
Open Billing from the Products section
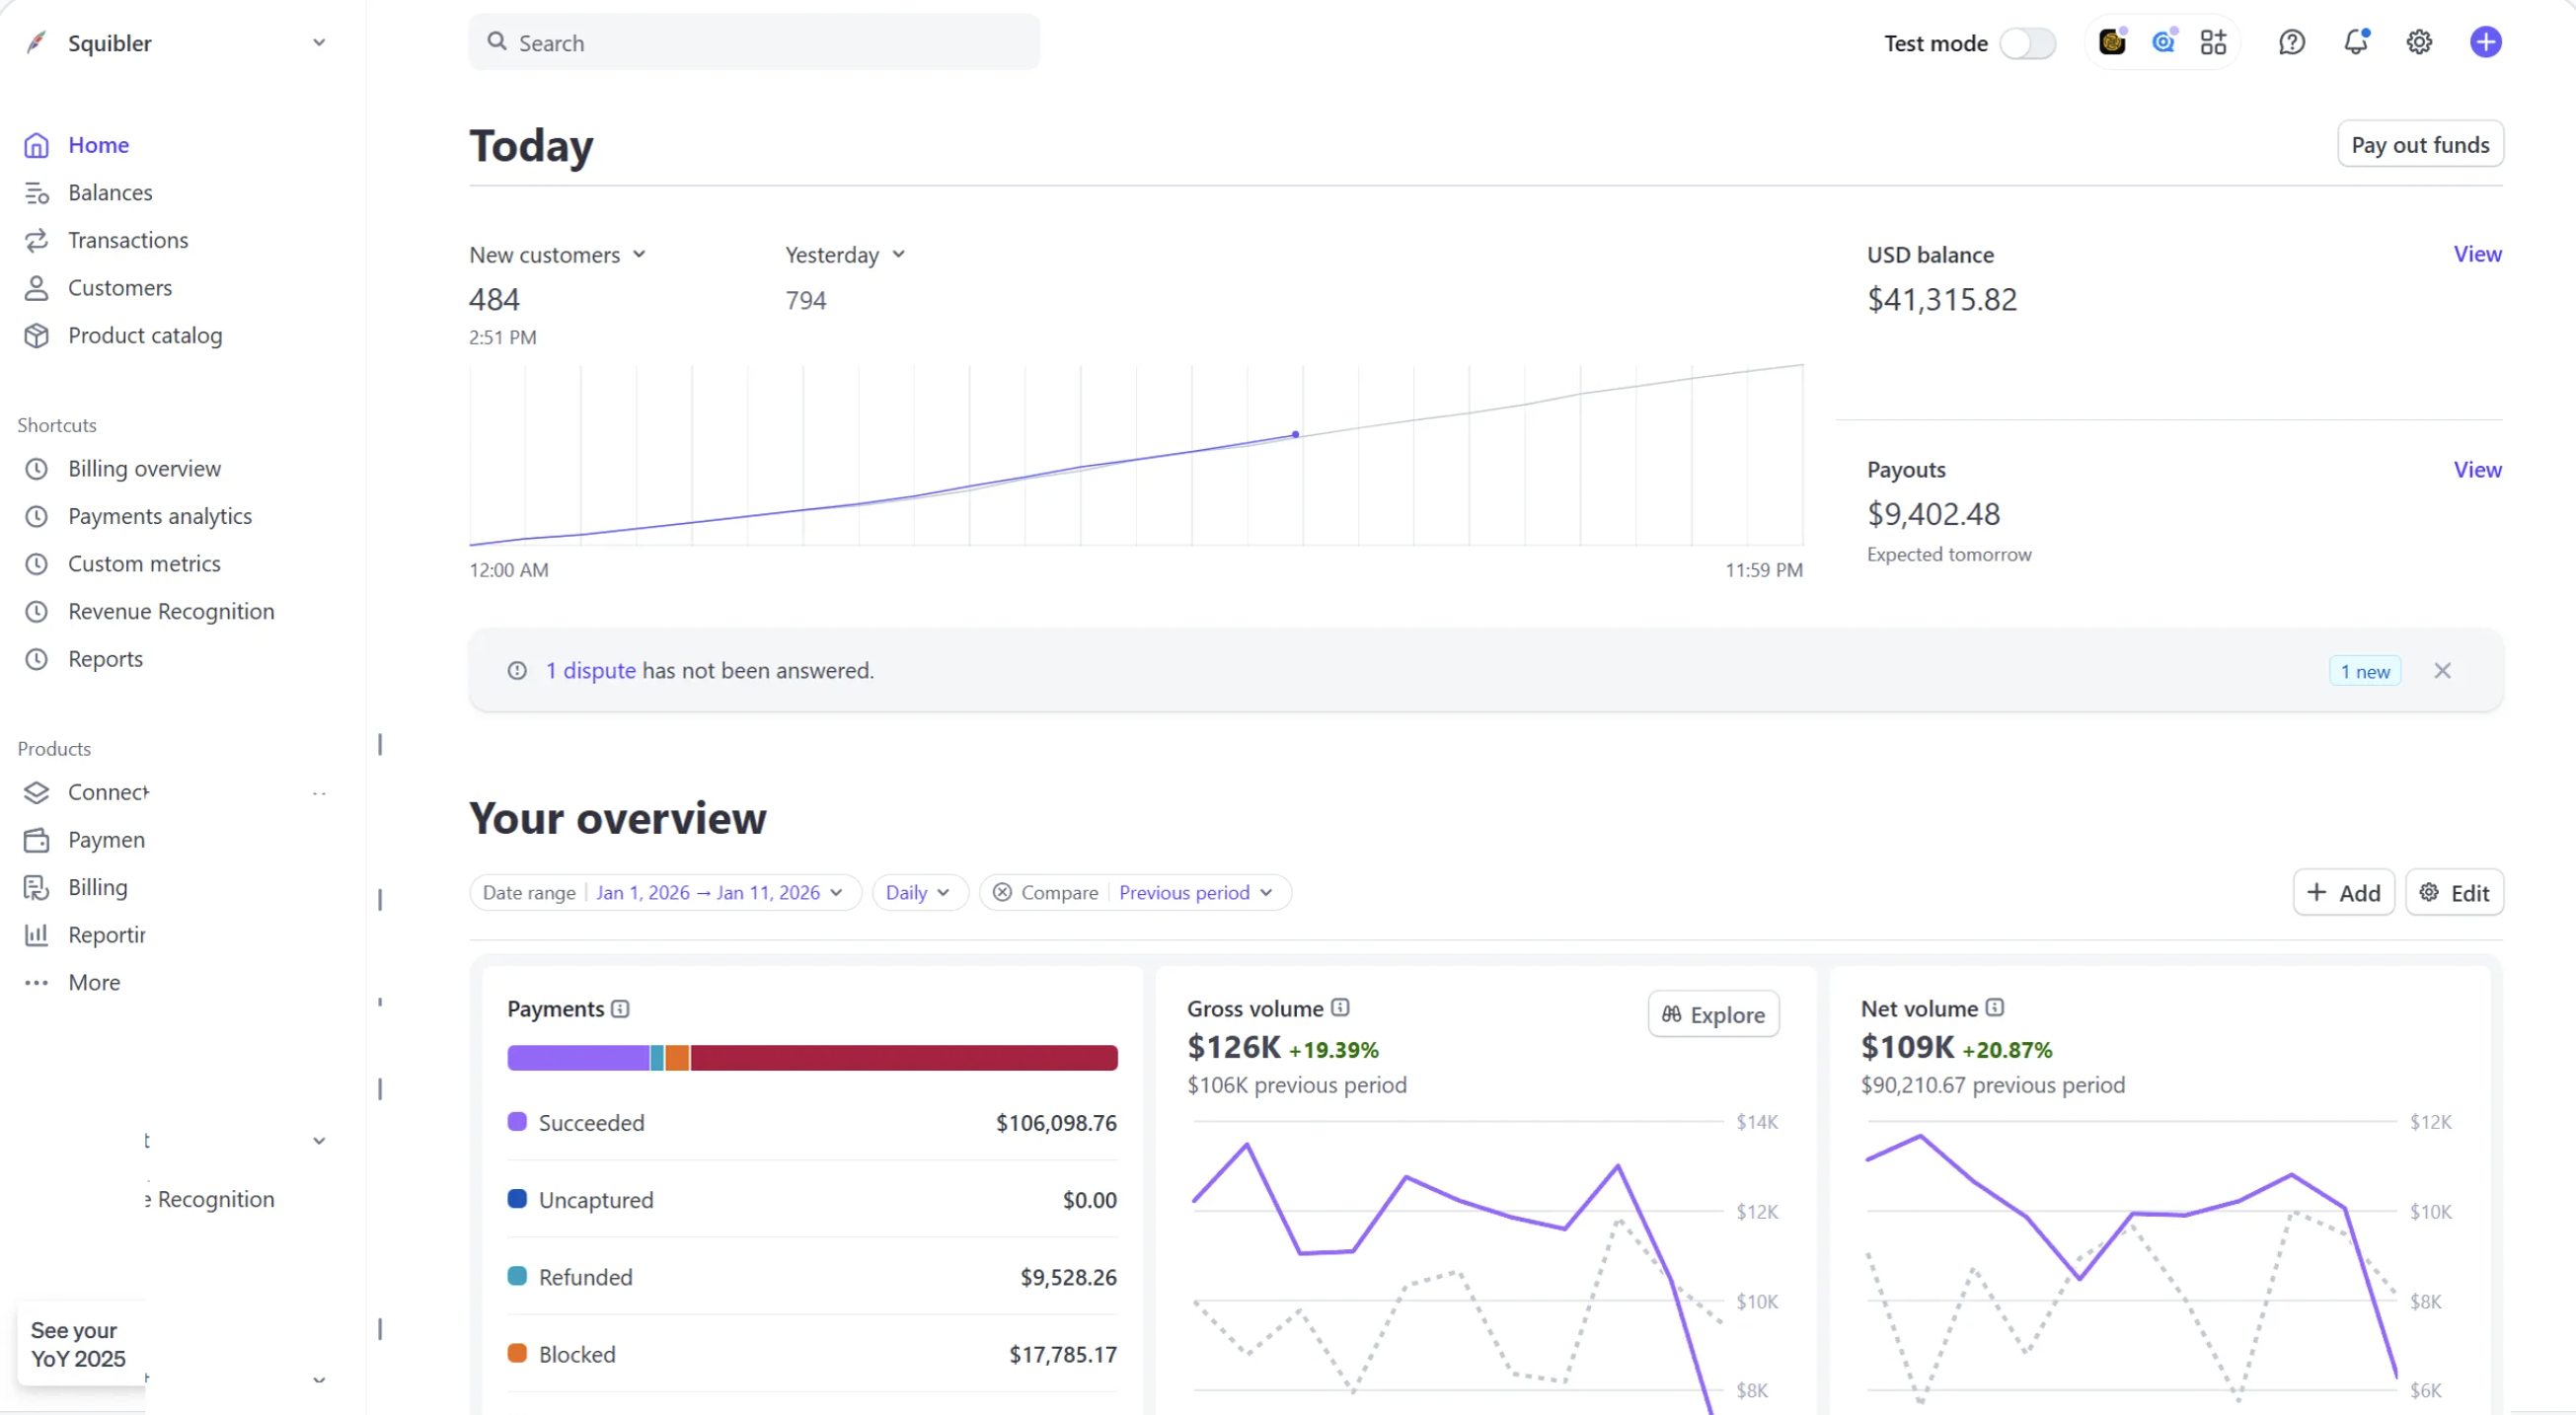(x=98, y=886)
